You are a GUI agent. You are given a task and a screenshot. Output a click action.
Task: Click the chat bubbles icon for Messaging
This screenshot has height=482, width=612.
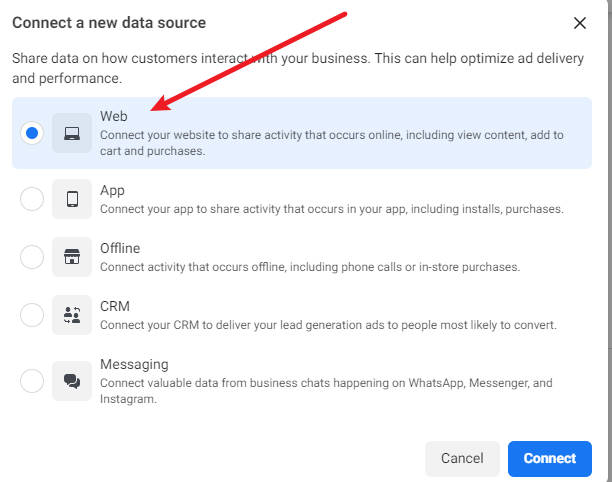point(72,381)
